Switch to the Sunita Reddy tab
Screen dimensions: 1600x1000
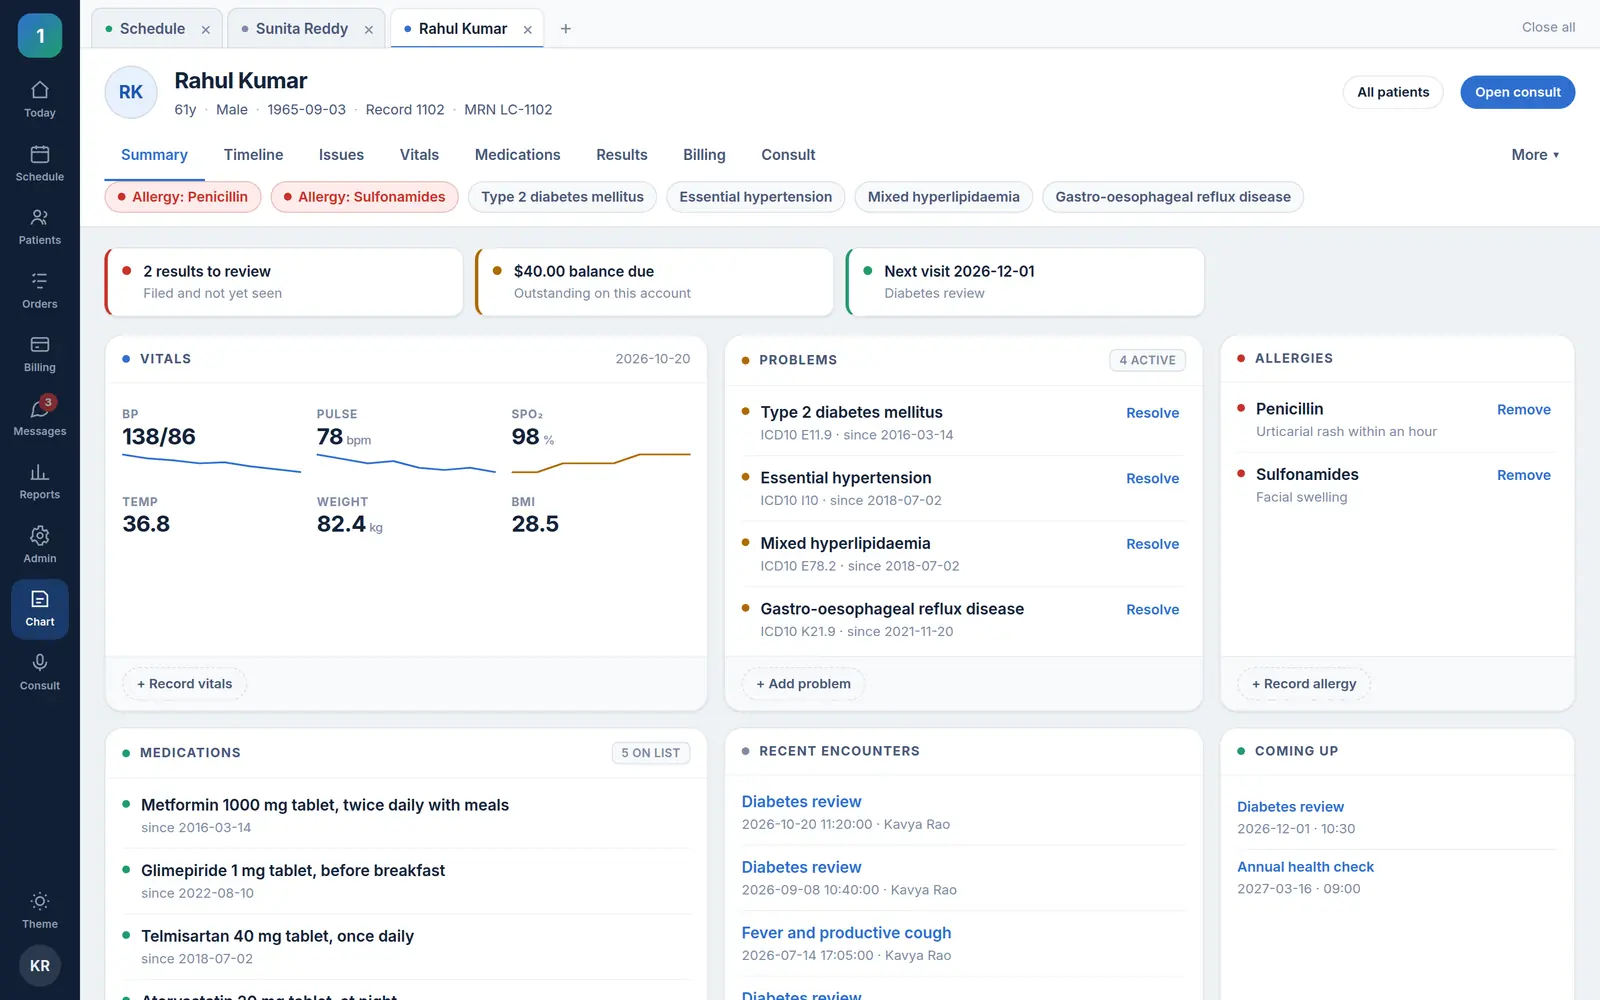point(302,29)
